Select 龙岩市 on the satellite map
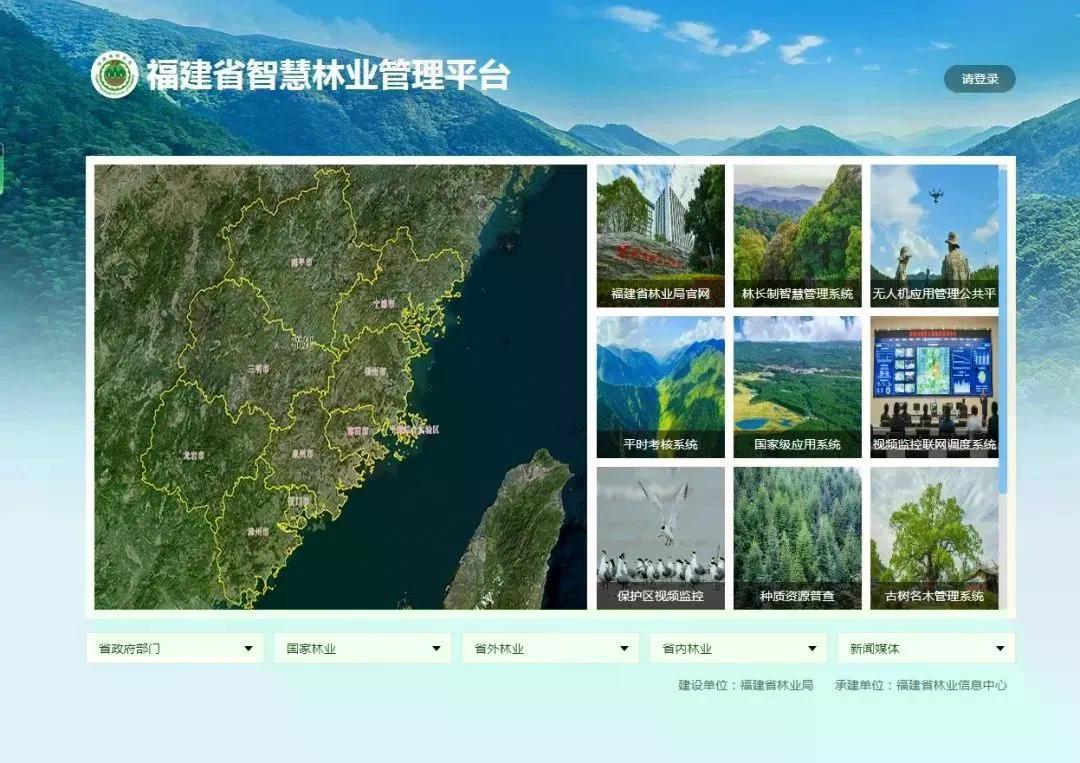1080x763 pixels. coord(194,455)
